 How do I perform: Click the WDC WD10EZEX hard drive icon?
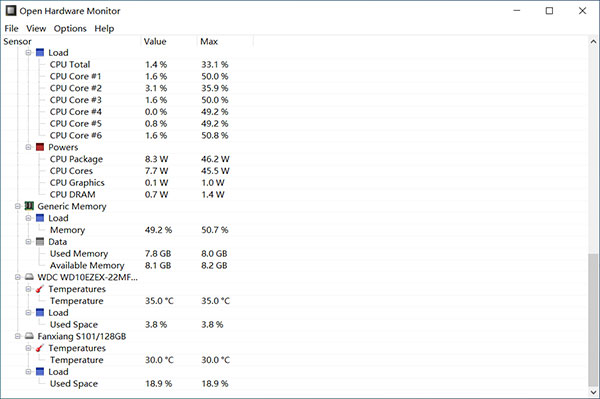(29, 277)
